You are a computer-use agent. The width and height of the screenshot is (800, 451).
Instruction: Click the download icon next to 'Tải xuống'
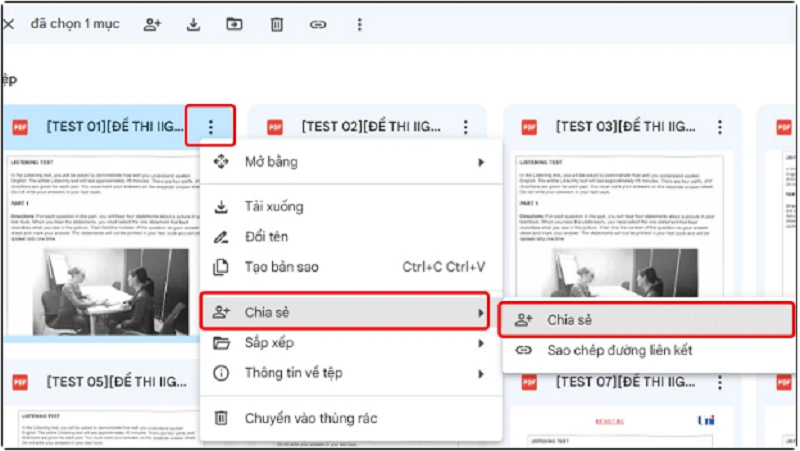point(221,207)
